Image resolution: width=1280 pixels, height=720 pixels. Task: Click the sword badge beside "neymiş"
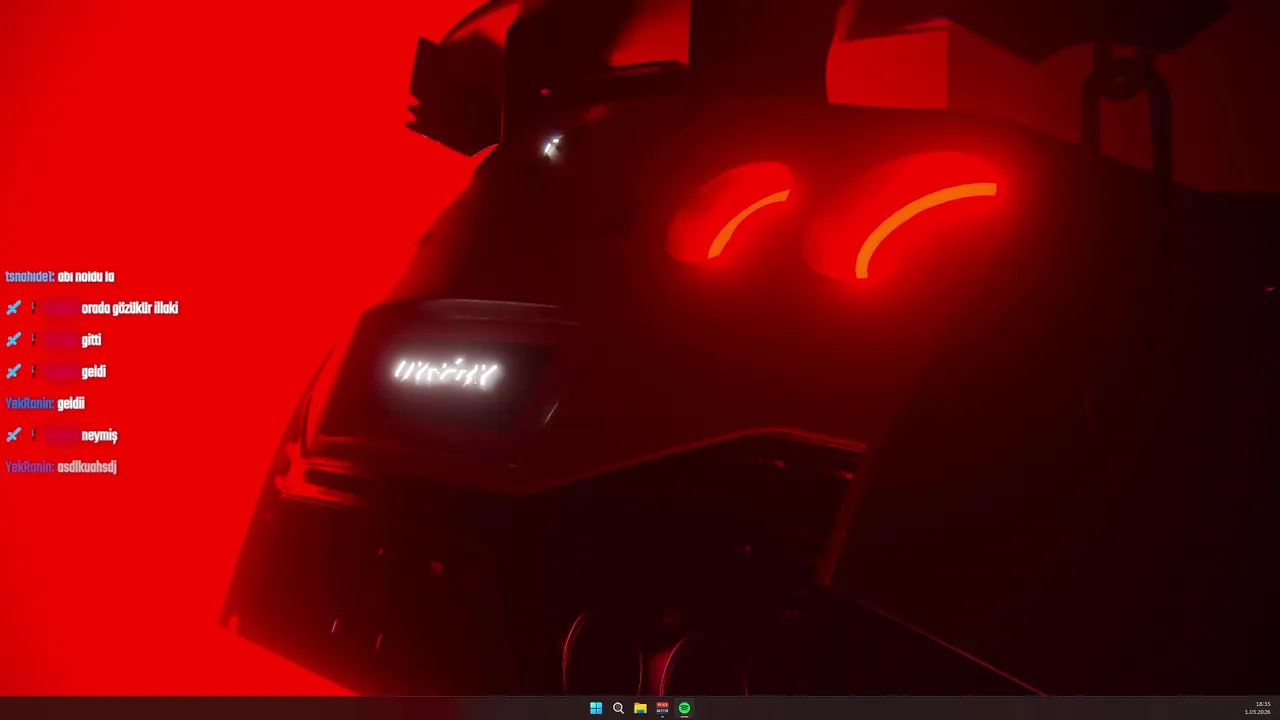(x=13, y=435)
